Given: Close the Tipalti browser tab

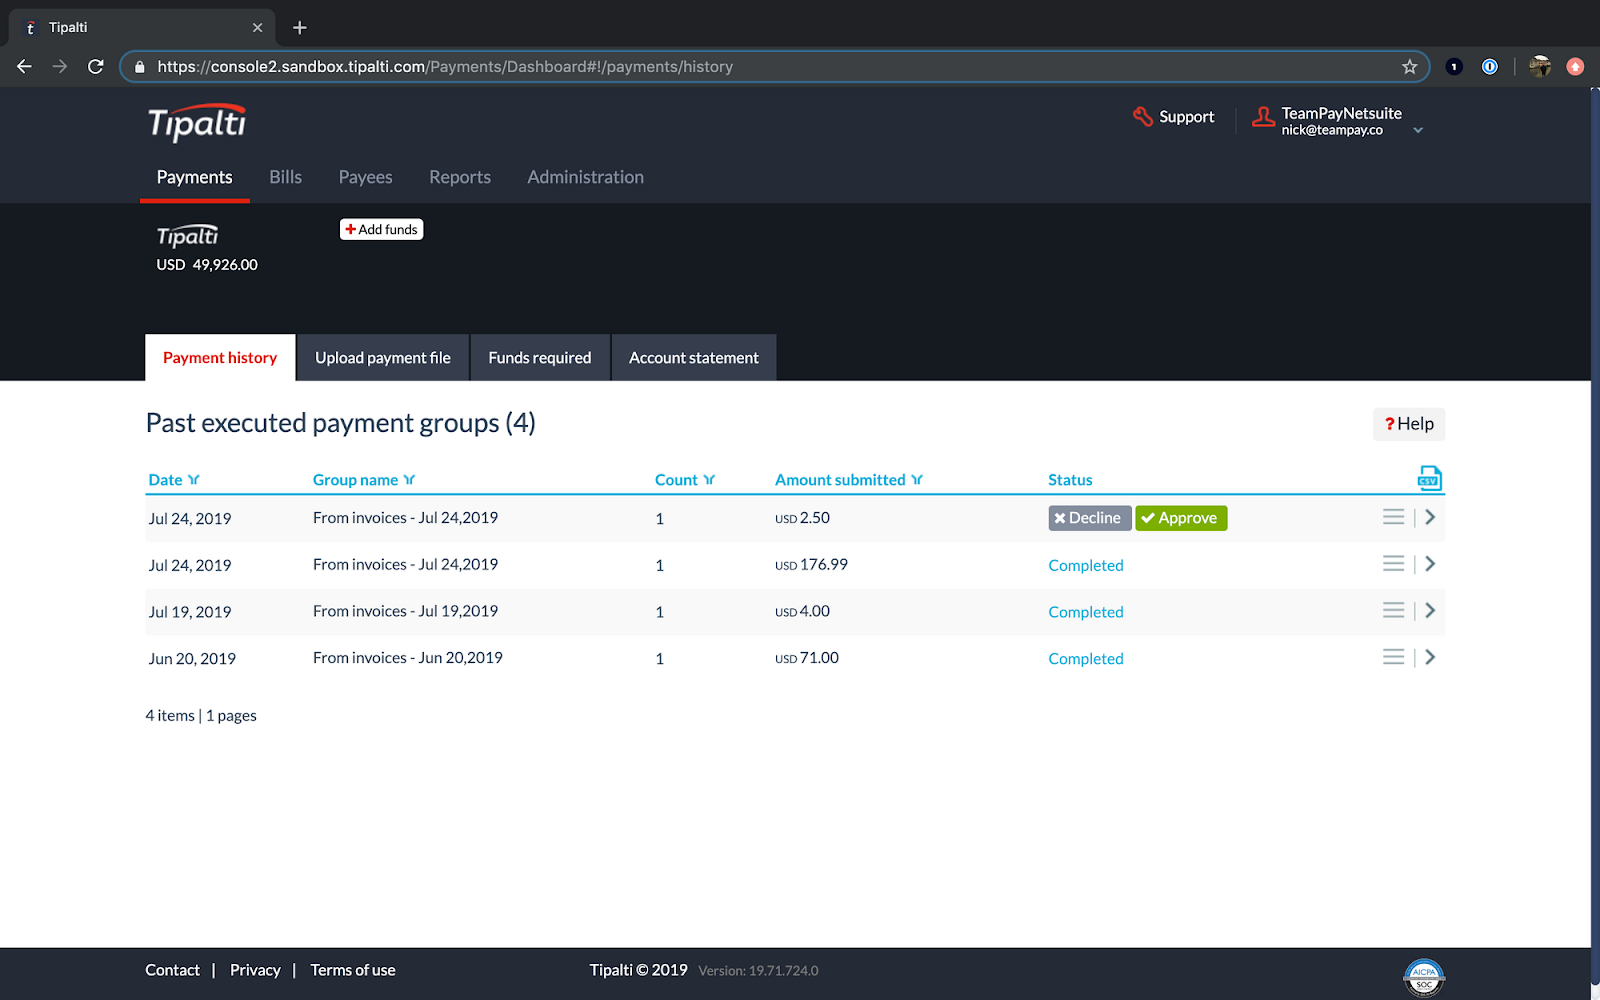Looking at the screenshot, I should coord(257,28).
